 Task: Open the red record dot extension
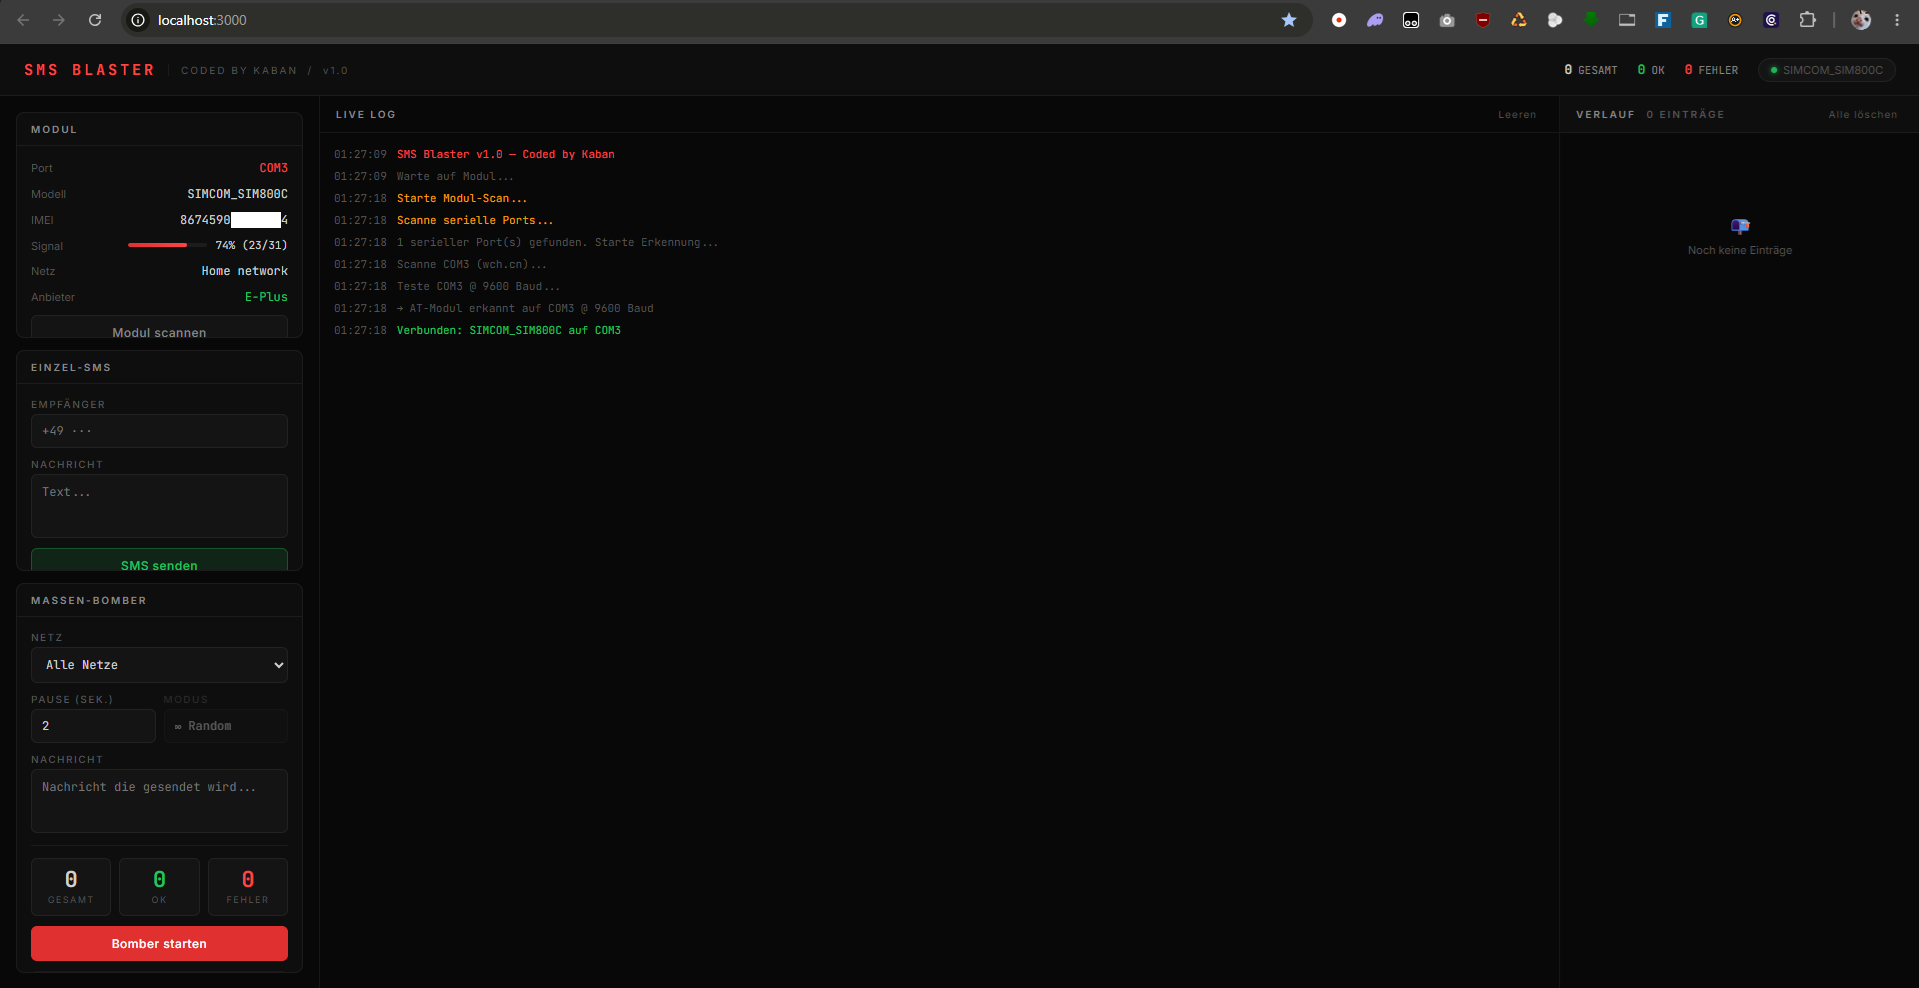[1339, 20]
